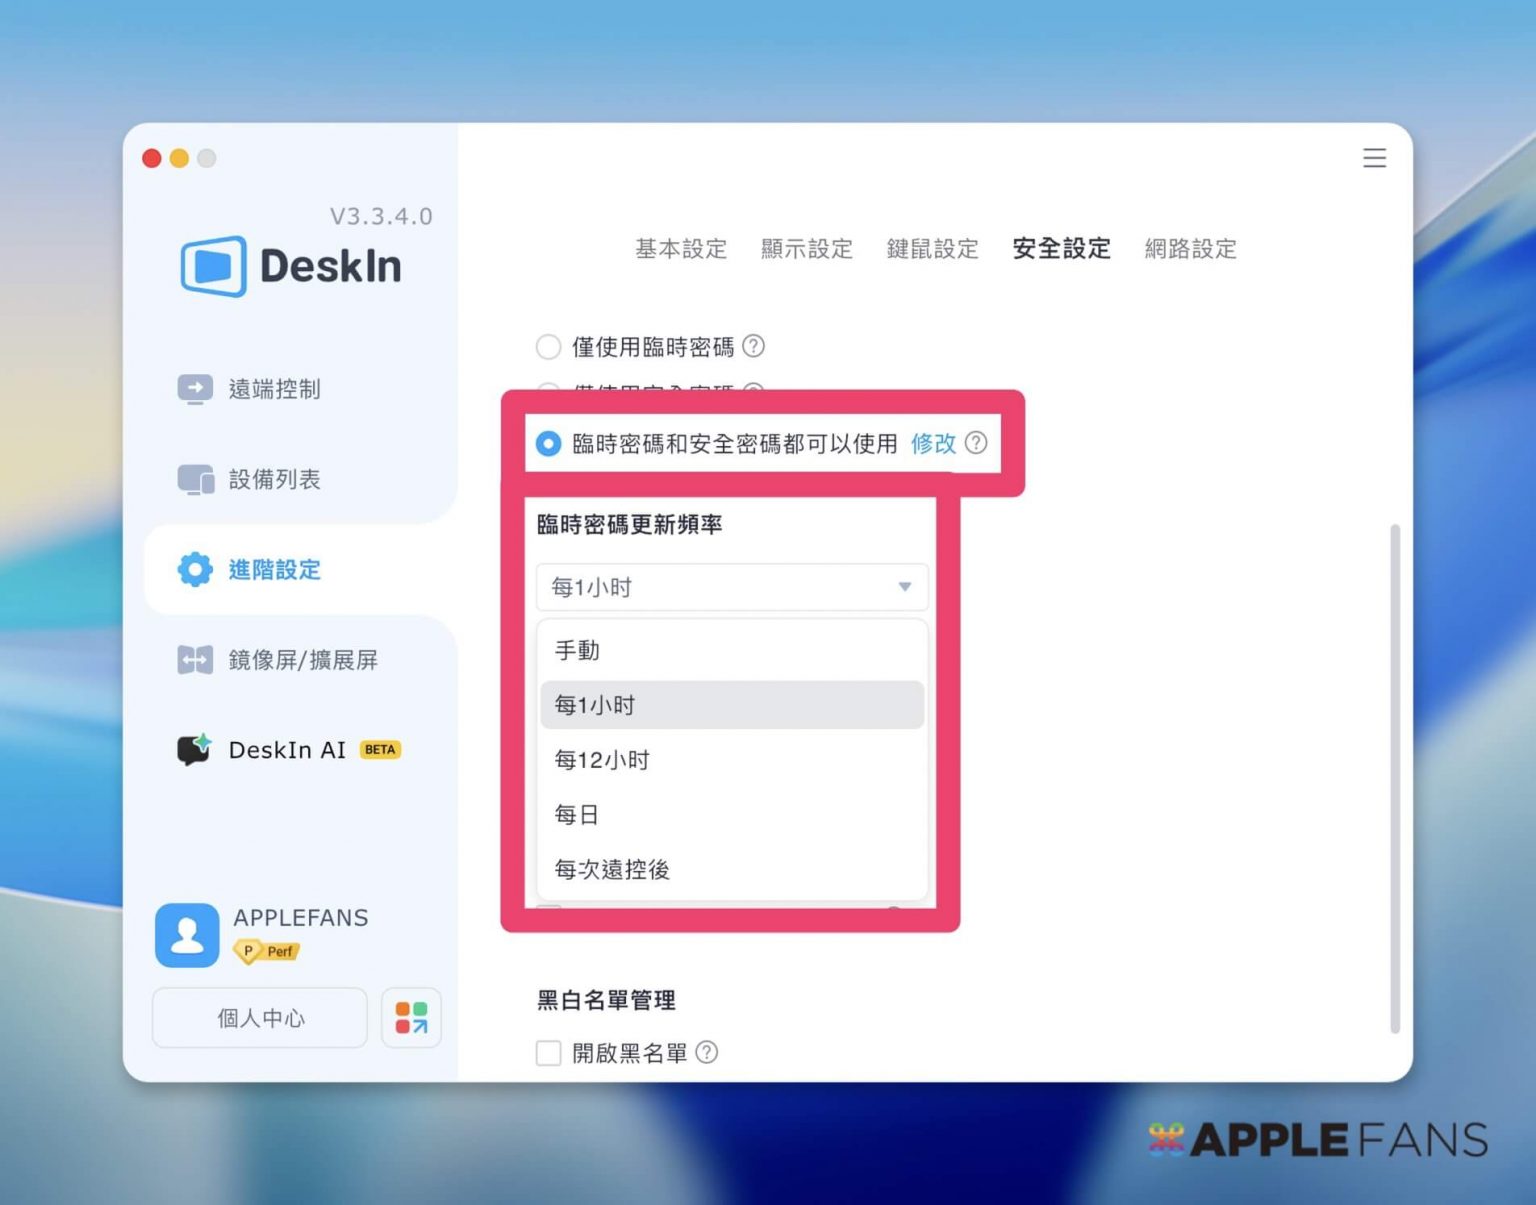1536x1205 pixels.
Task: Open the 個人中心 button
Action: (x=260, y=1018)
